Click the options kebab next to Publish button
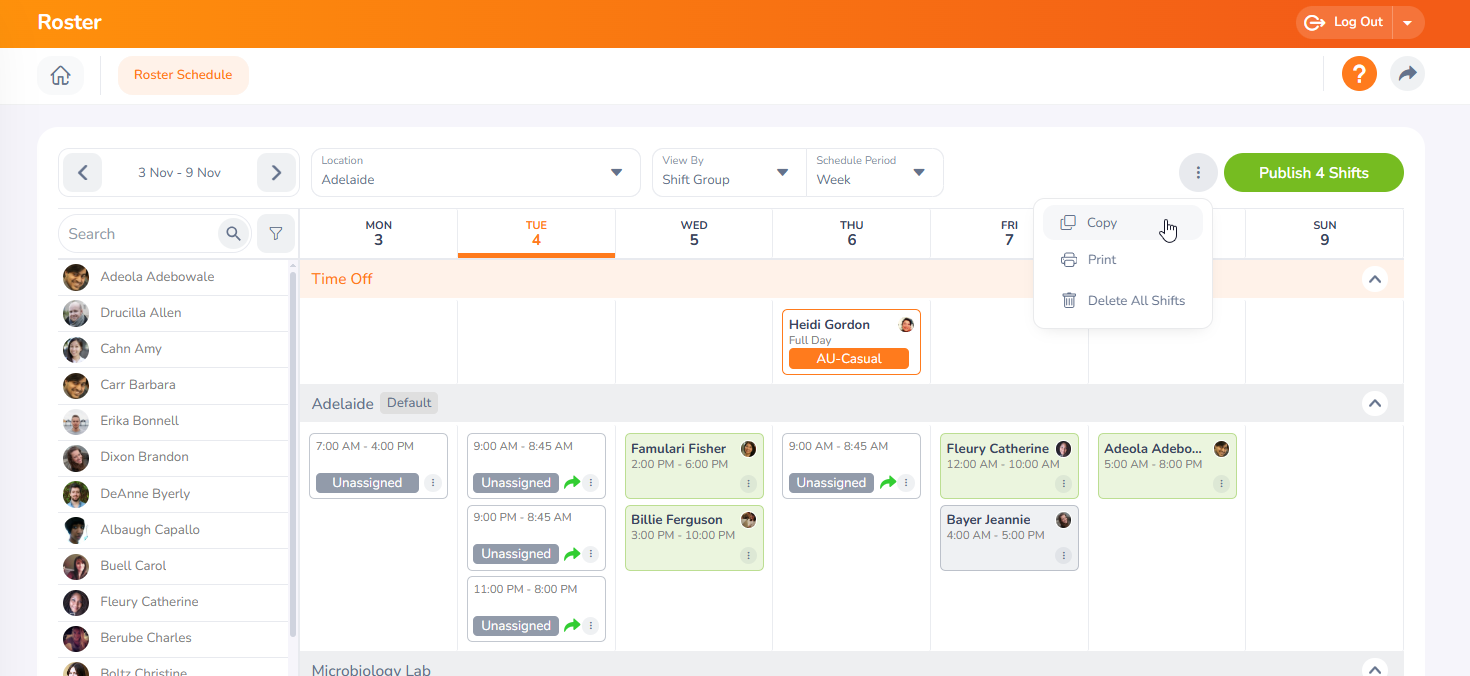 coord(1198,172)
